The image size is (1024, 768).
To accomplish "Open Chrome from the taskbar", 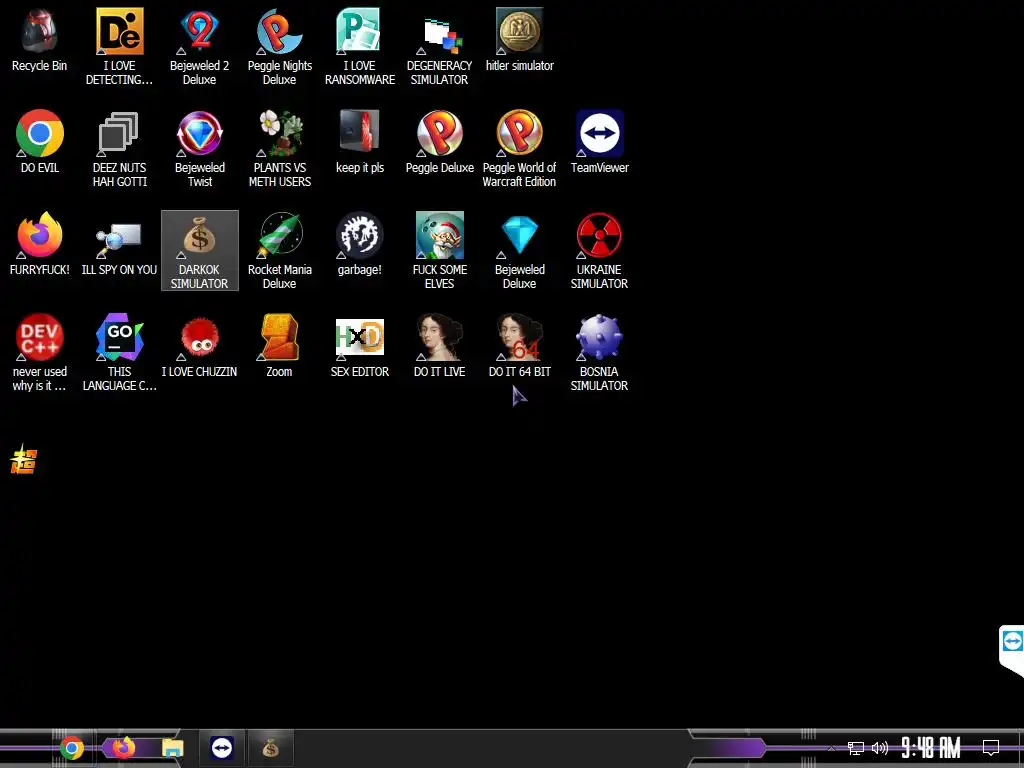I will pos(72,748).
